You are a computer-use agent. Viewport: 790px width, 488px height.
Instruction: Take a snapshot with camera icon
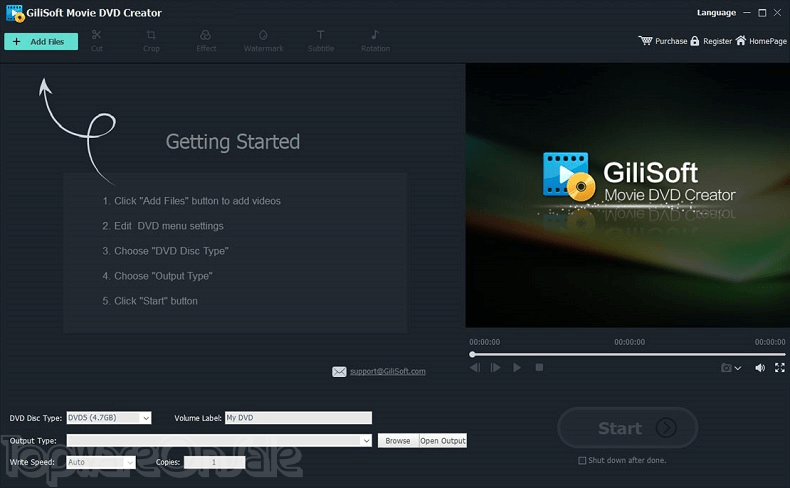(726, 368)
